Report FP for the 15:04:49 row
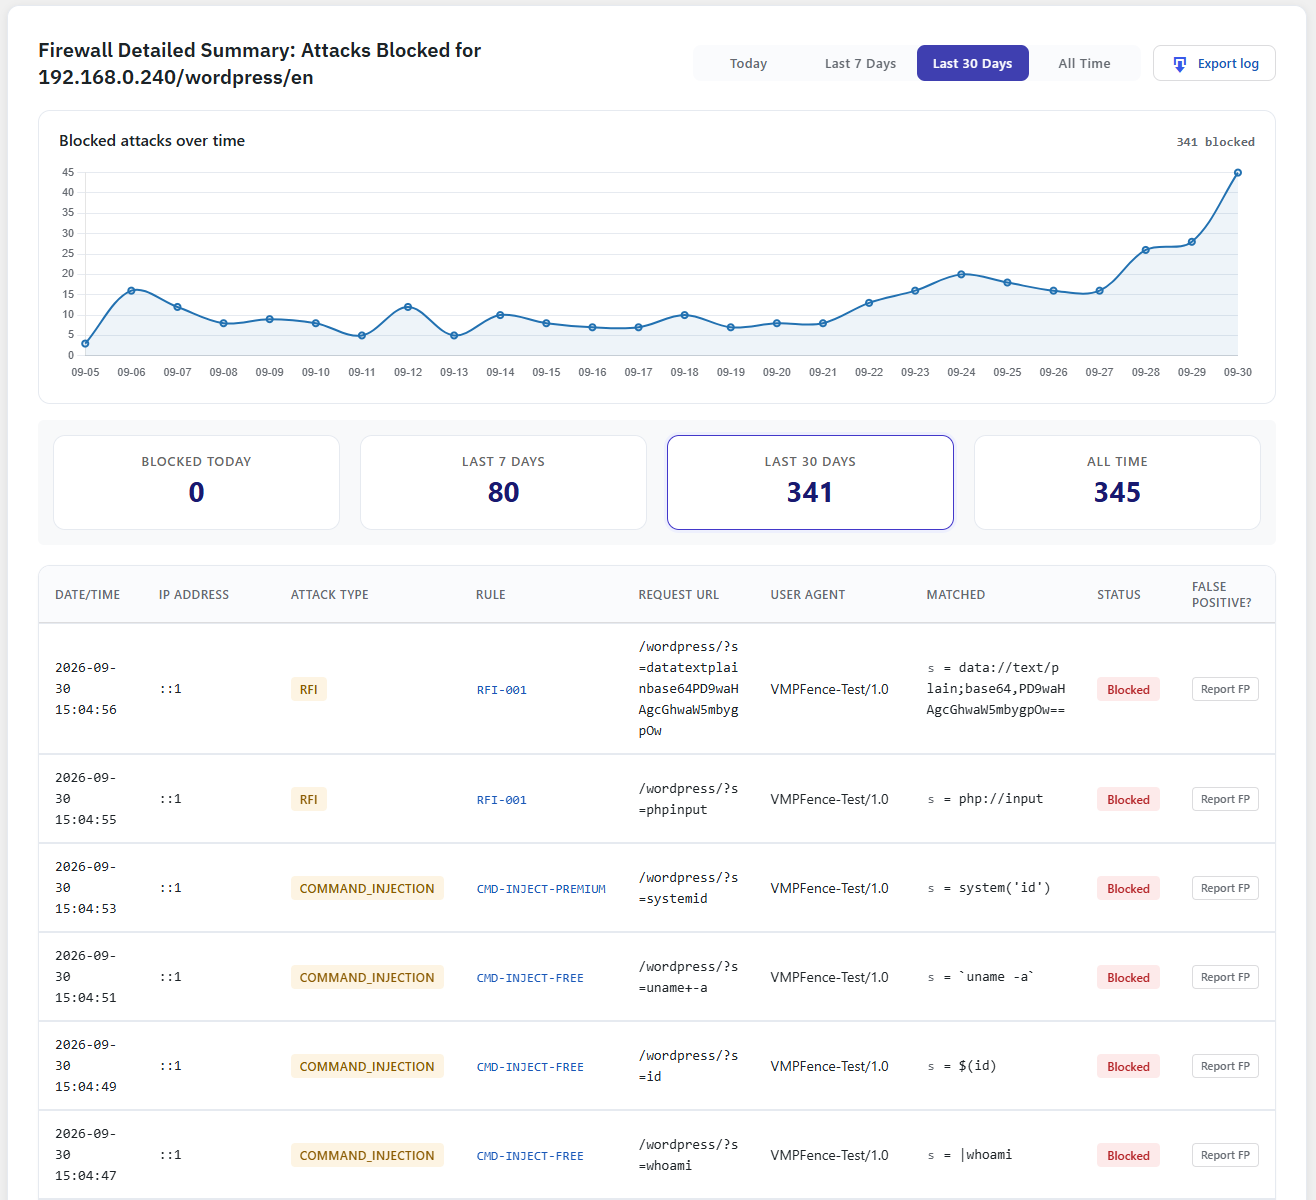 [x=1225, y=1066]
